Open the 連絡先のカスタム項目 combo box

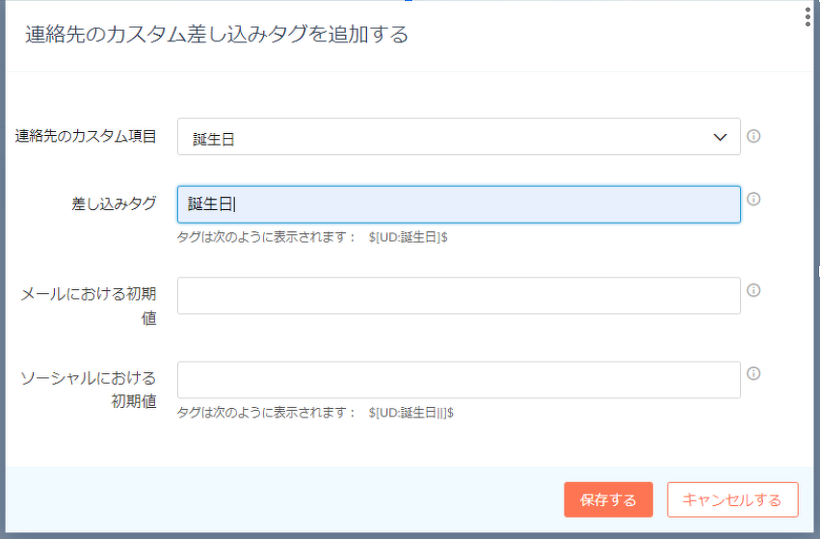pos(458,137)
